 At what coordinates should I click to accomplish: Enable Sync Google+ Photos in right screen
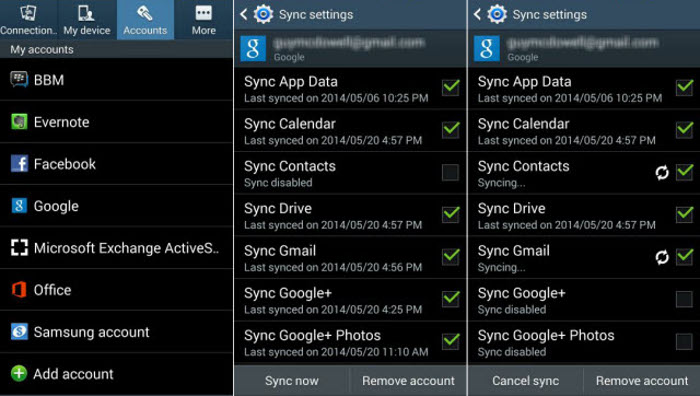[684, 342]
